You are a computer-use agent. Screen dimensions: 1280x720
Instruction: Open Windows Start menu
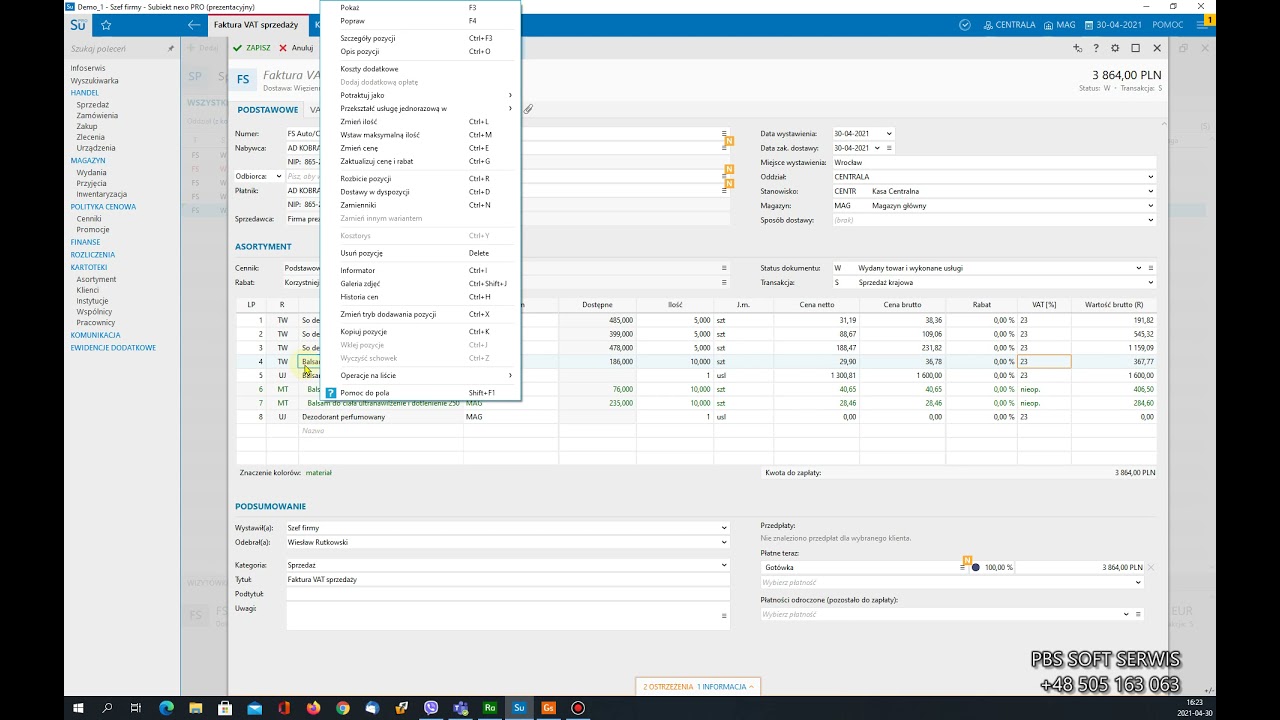(78, 708)
